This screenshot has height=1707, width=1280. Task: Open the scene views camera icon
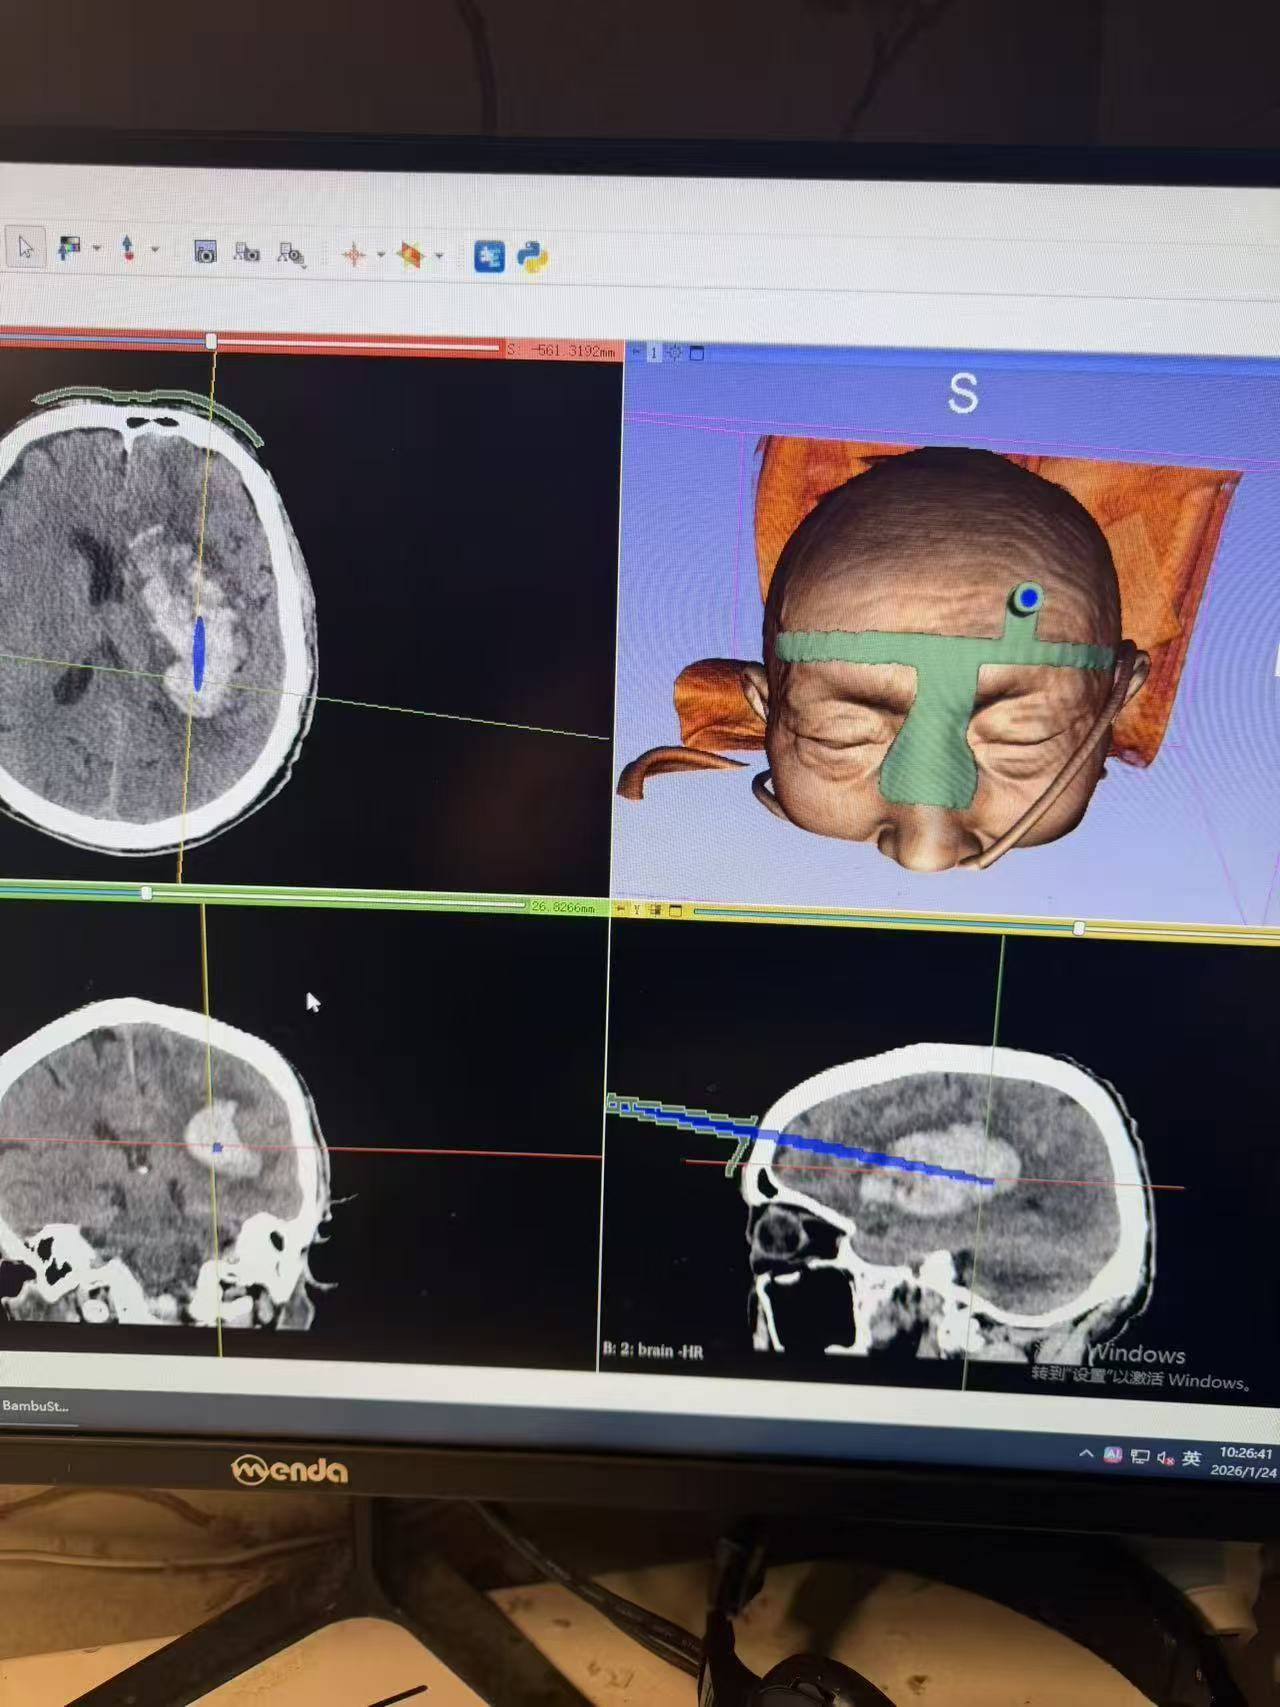(x=247, y=253)
